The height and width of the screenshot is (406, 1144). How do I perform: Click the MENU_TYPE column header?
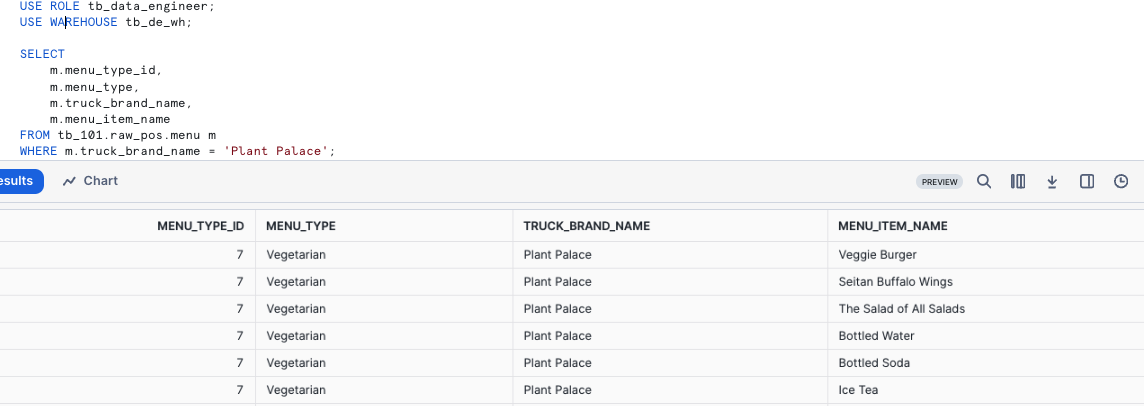pyautogui.click(x=301, y=226)
